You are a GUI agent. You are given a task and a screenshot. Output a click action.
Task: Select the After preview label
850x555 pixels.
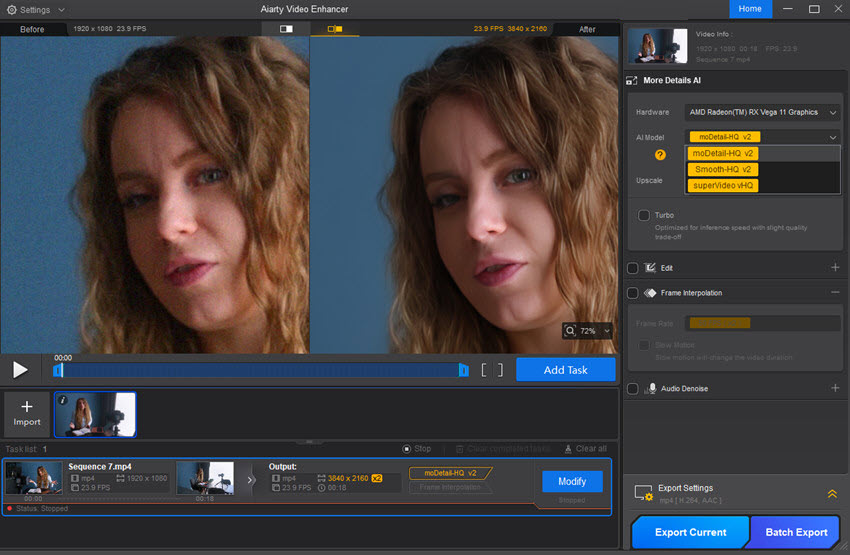[x=587, y=29]
